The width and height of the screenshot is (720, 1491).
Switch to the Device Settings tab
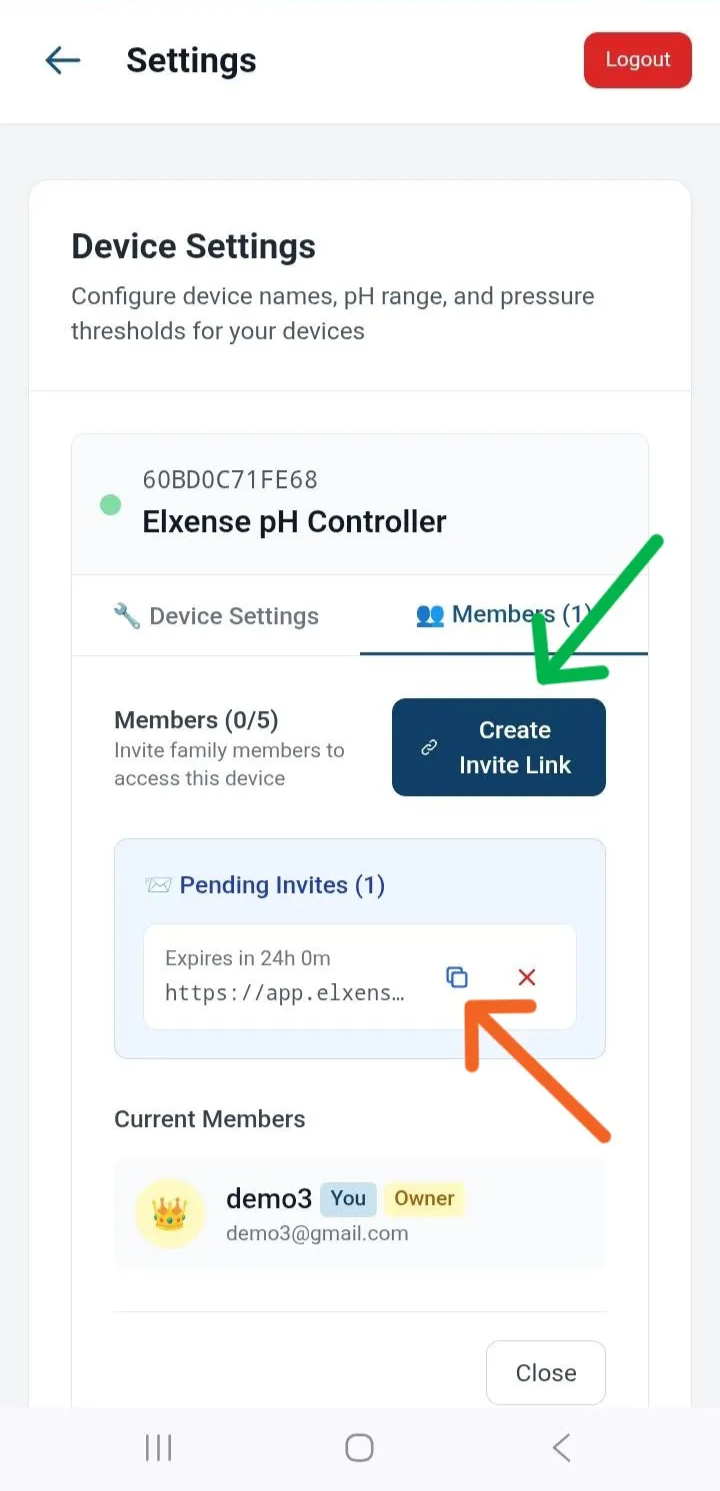[216, 616]
